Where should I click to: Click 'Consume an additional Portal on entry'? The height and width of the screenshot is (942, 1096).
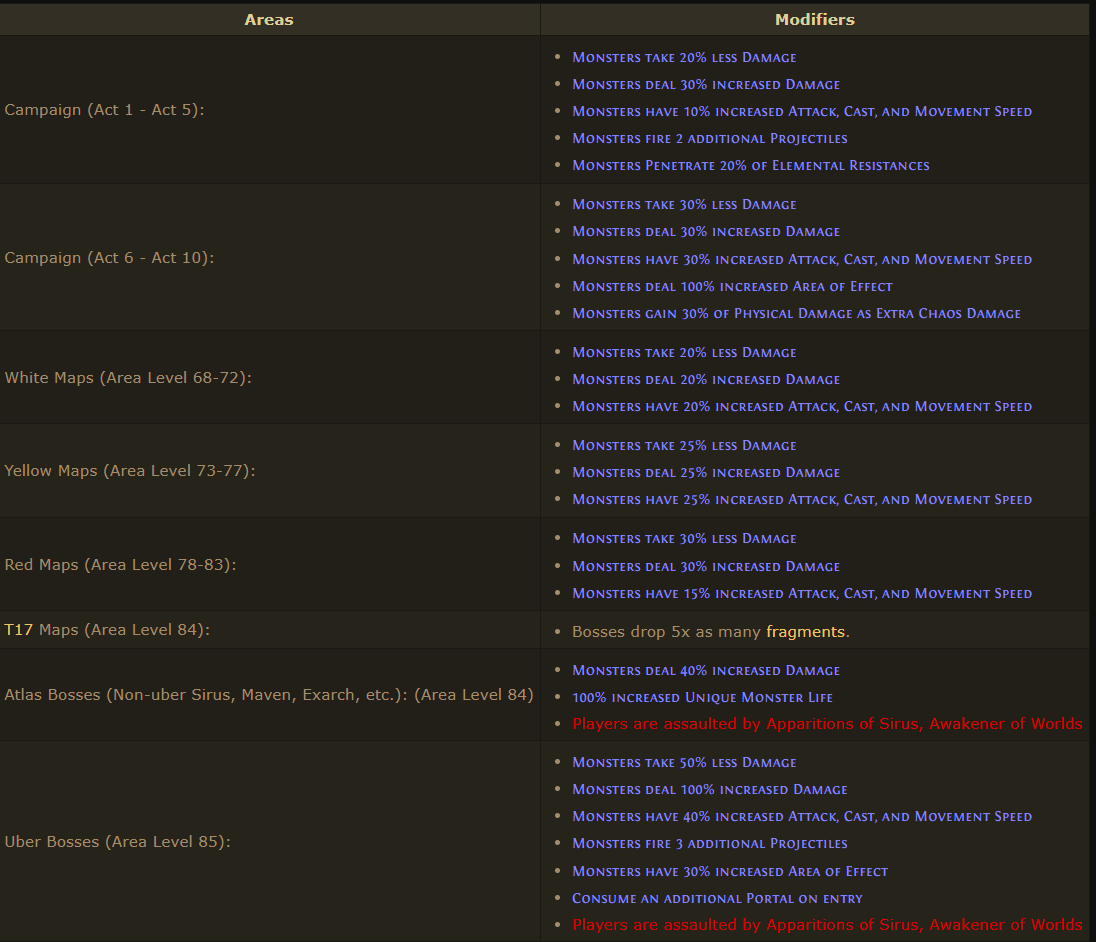click(x=717, y=899)
